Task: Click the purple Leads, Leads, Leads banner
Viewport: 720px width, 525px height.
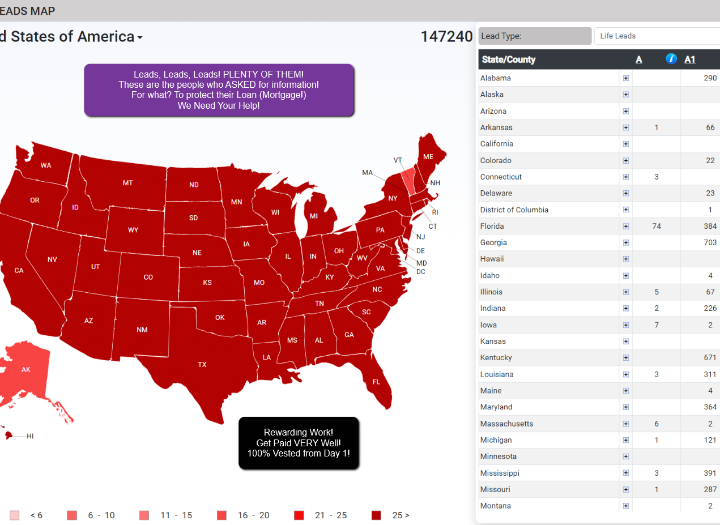Action: 219,90
